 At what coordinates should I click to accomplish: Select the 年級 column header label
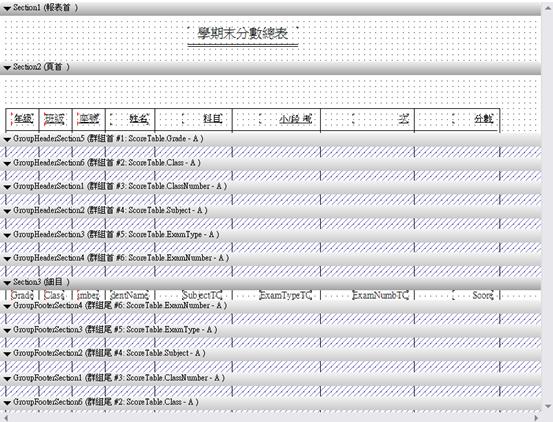pyautogui.click(x=23, y=119)
